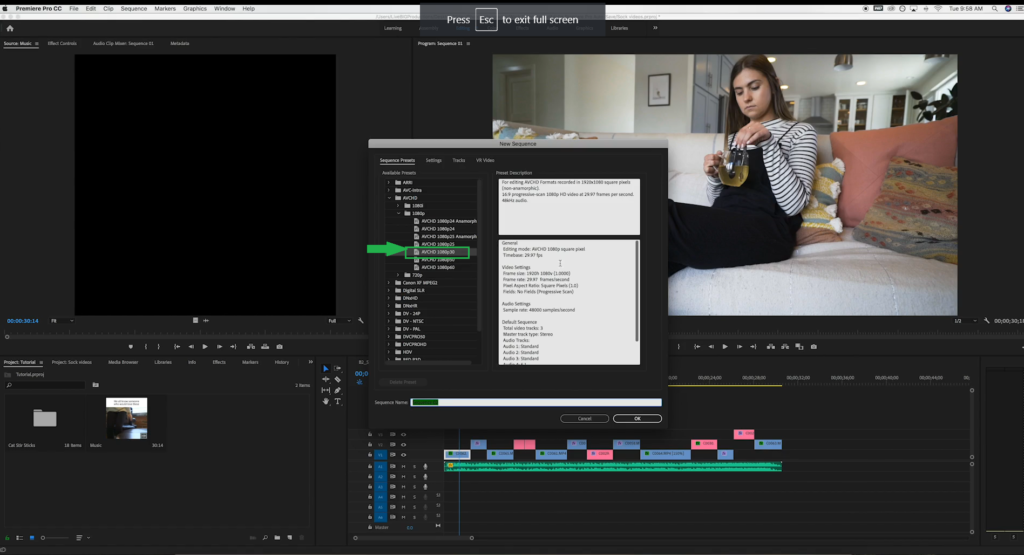Image resolution: width=1024 pixels, height=555 pixels.
Task: Click Export Frame camera in Program monitor
Action: [x=814, y=347]
